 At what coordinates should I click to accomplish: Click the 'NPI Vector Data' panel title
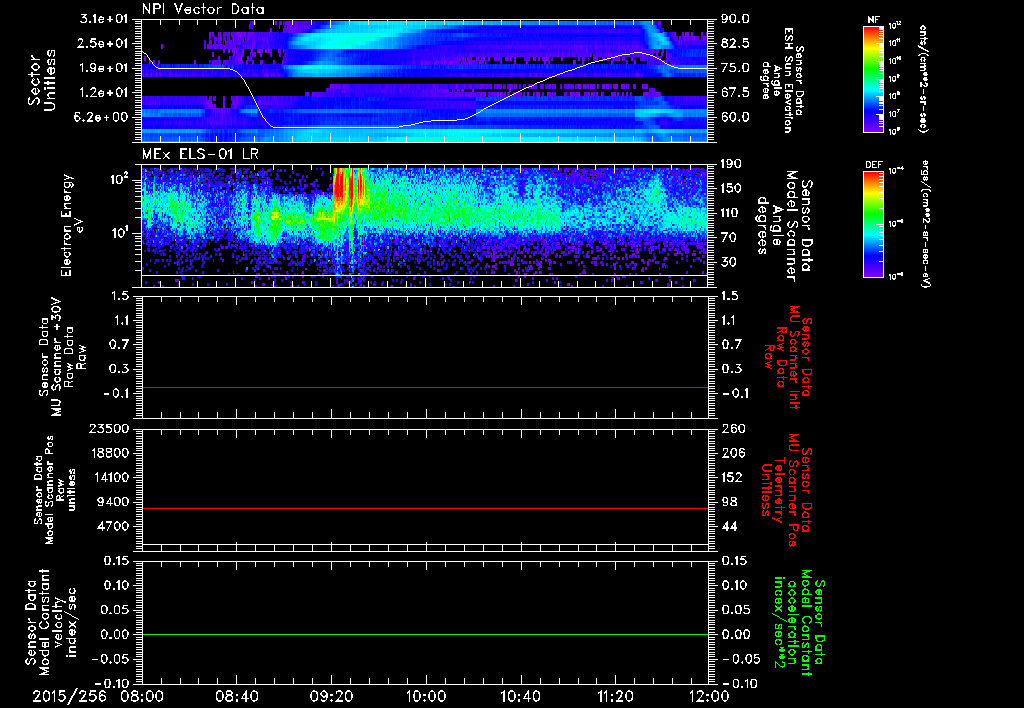[203, 9]
